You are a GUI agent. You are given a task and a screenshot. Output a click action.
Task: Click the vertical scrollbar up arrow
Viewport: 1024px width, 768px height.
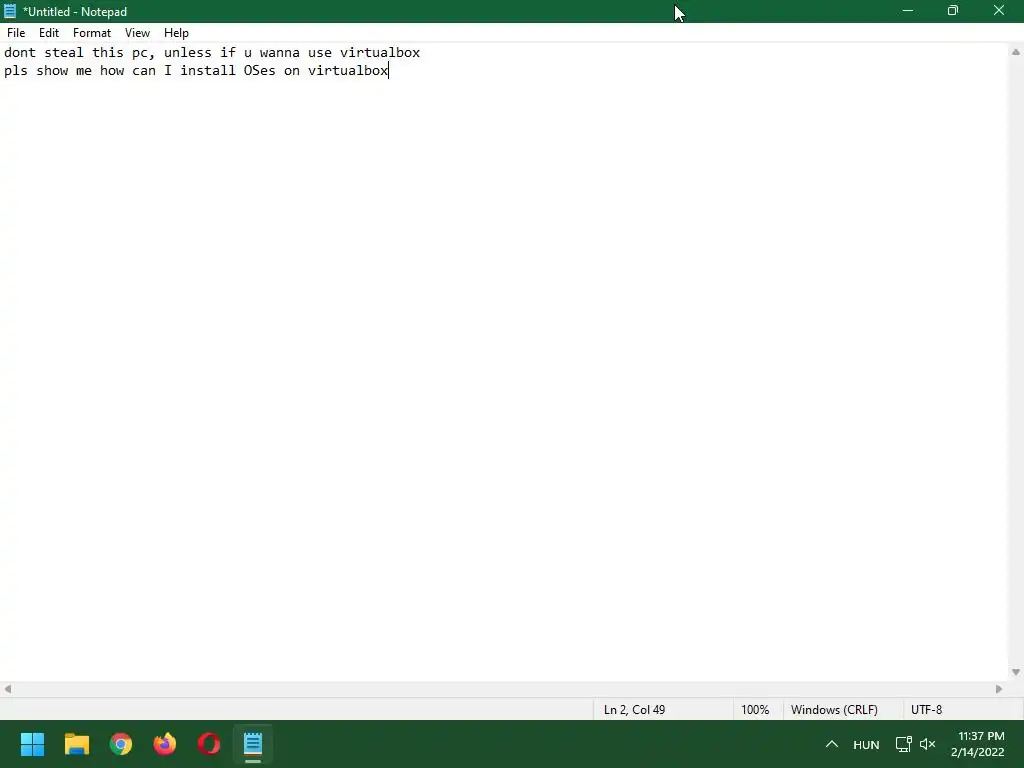(x=1016, y=52)
